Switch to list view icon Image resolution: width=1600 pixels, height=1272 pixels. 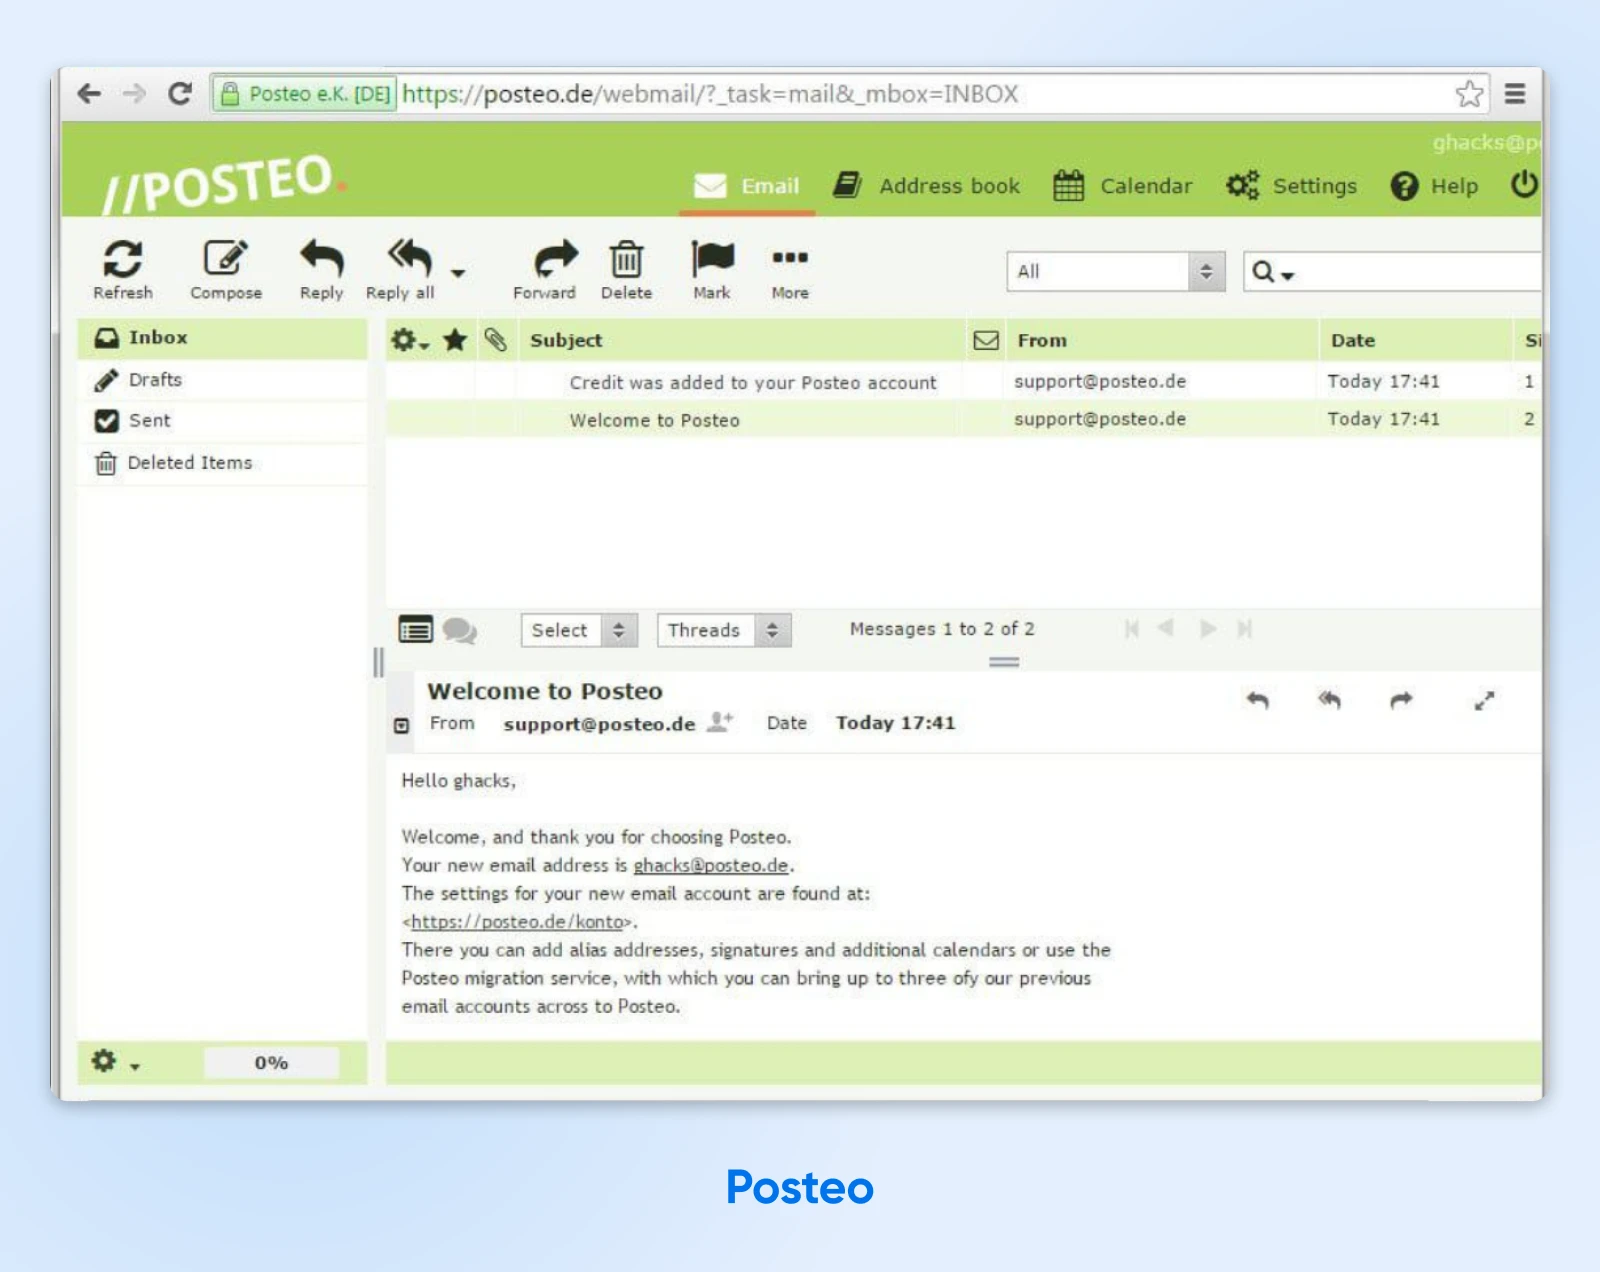click(x=415, y=630)
